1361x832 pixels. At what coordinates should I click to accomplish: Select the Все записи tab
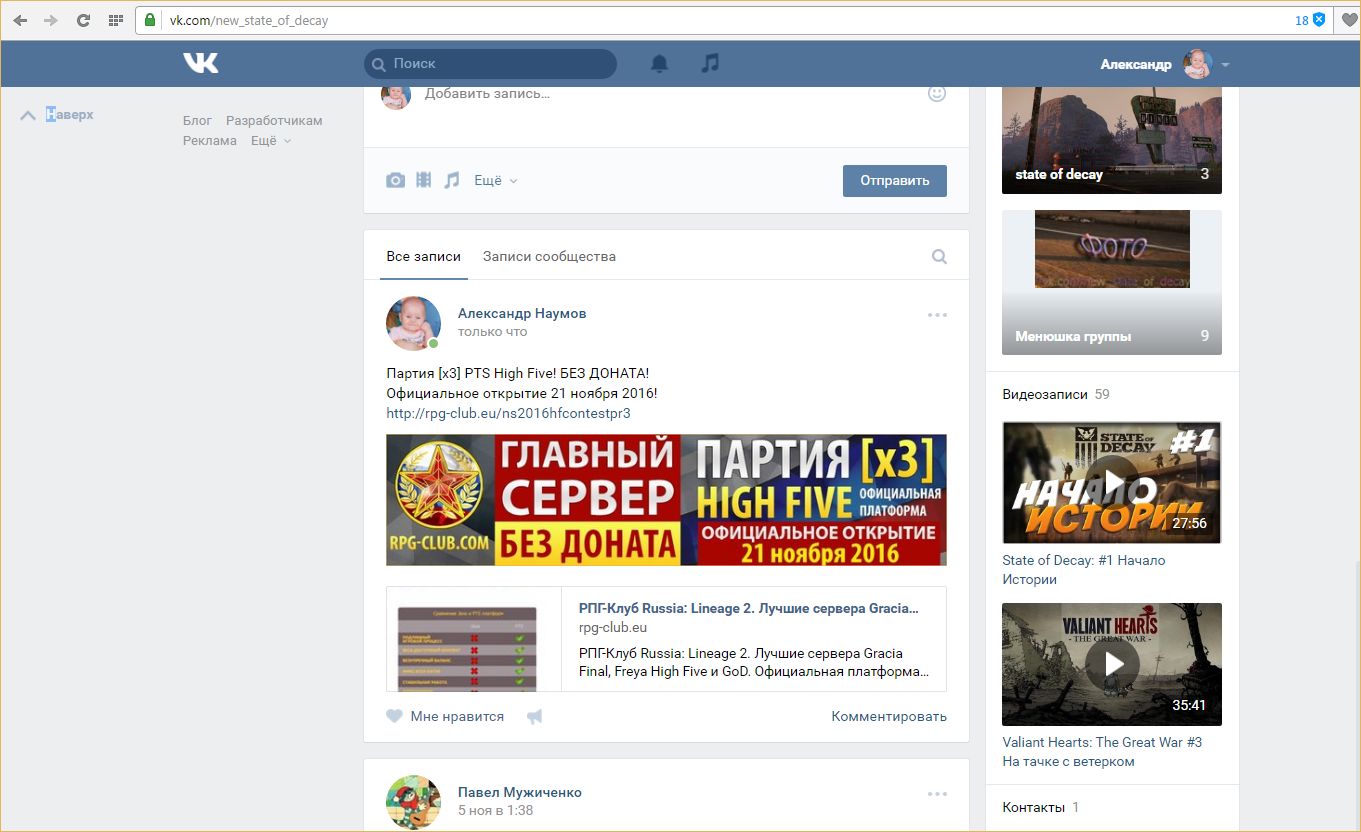[423, 256]
